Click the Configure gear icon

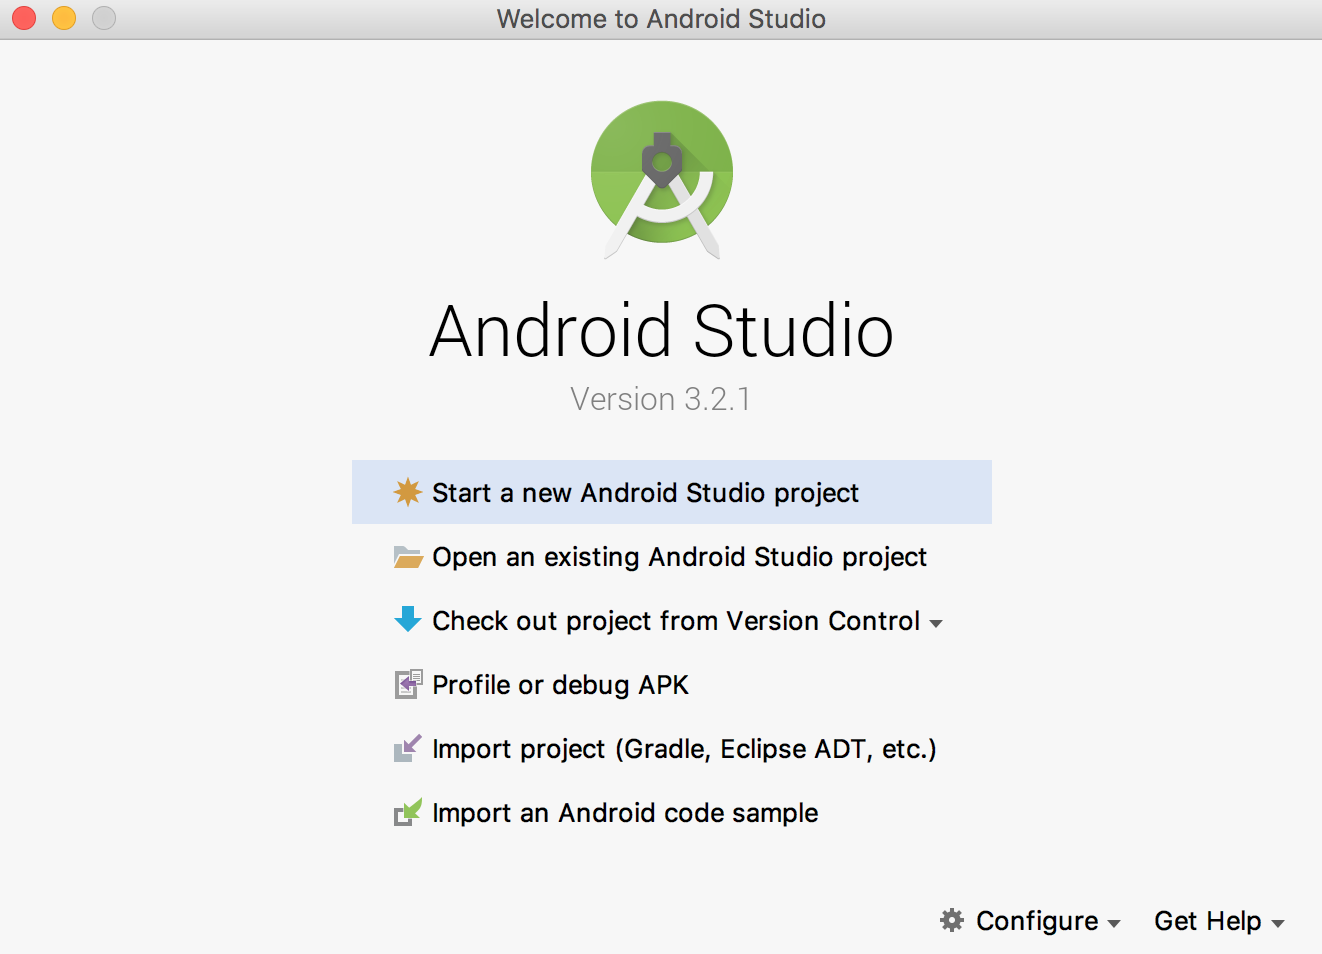(x=952, y=920)
